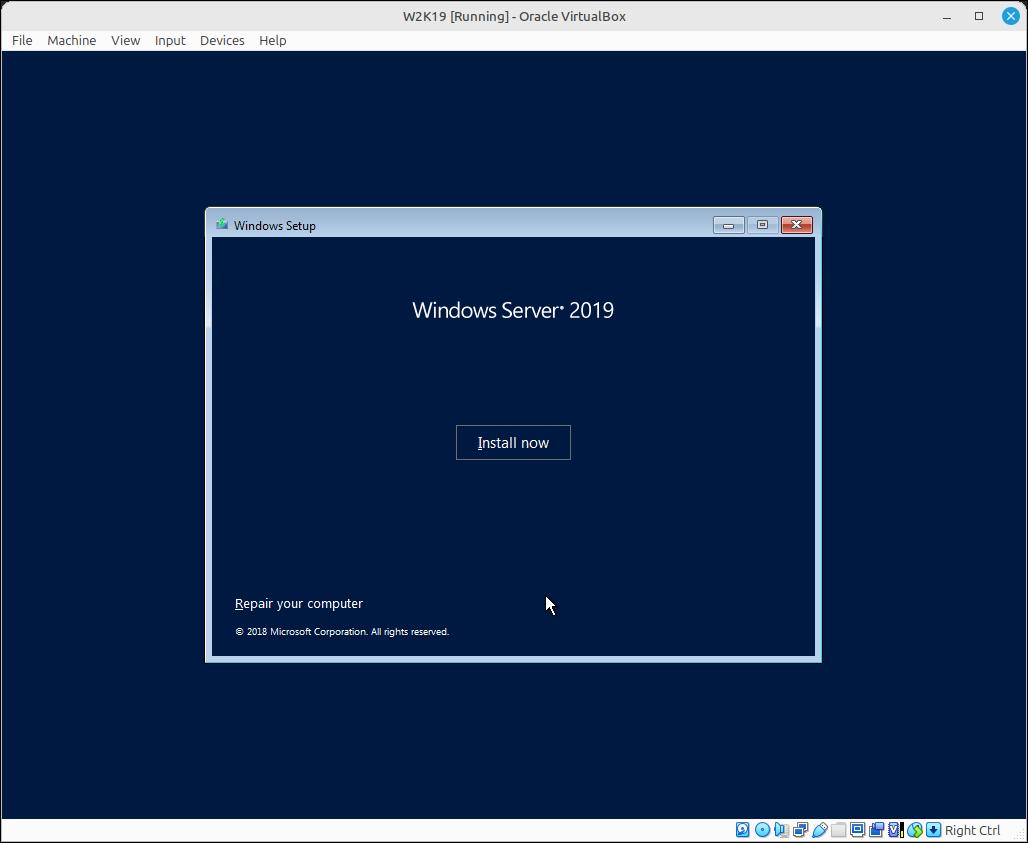The image size is (1028, 843).
Task: Click the Microsoft Corporation copyright text
Action: click(x=342, y=632)
